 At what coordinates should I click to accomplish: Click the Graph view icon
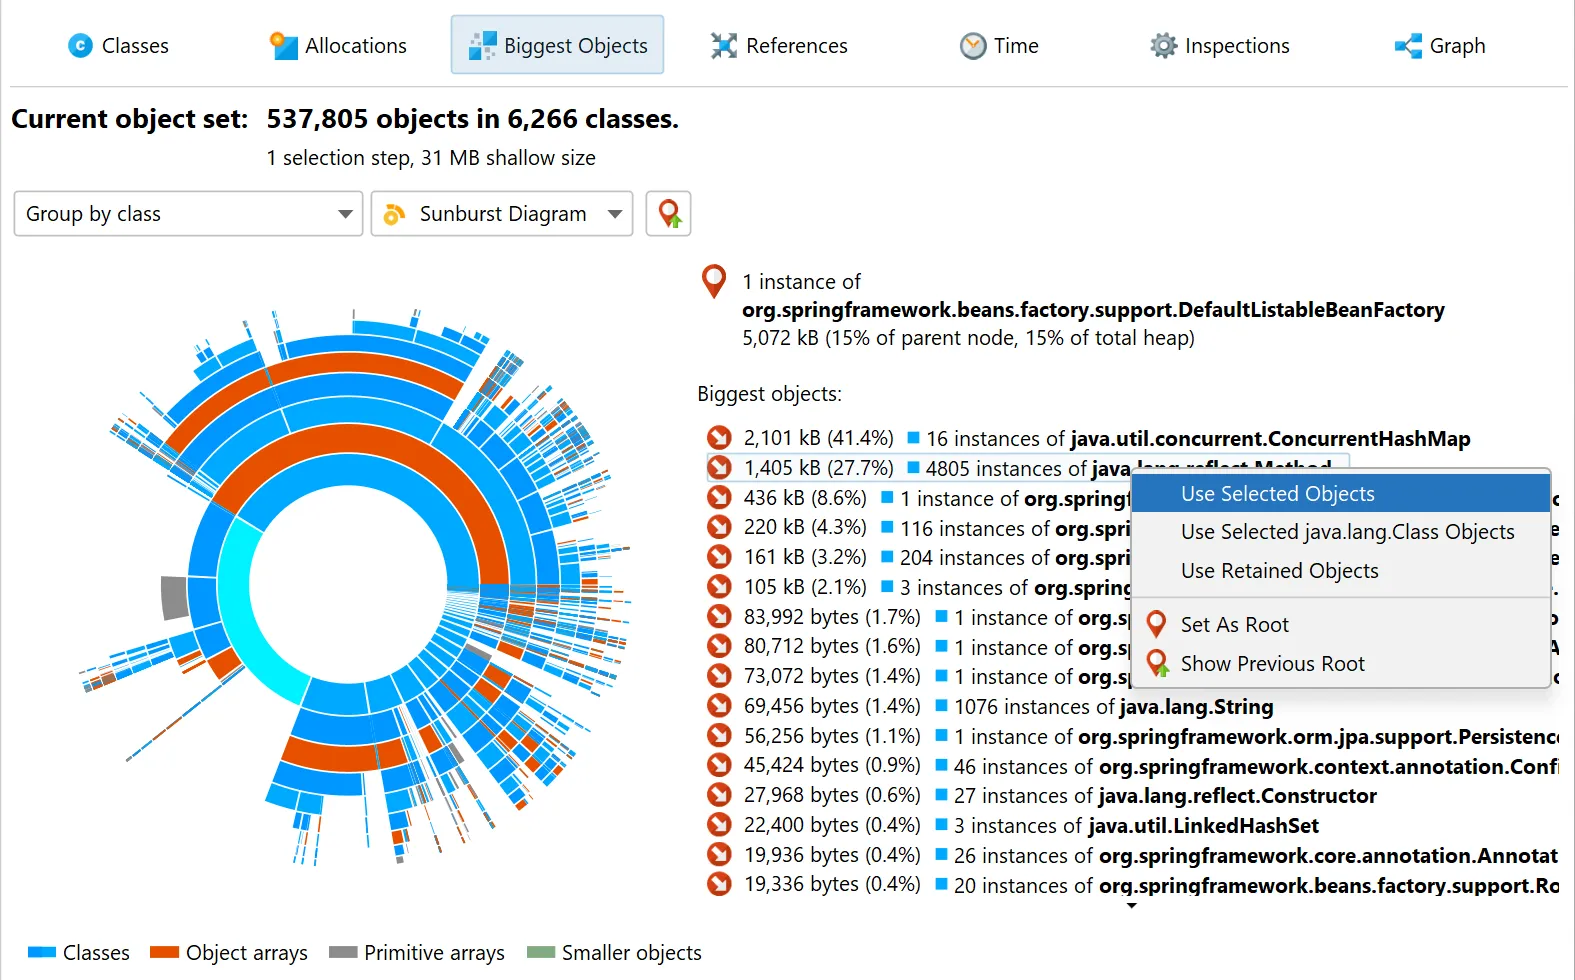(x=1408, y=46)
